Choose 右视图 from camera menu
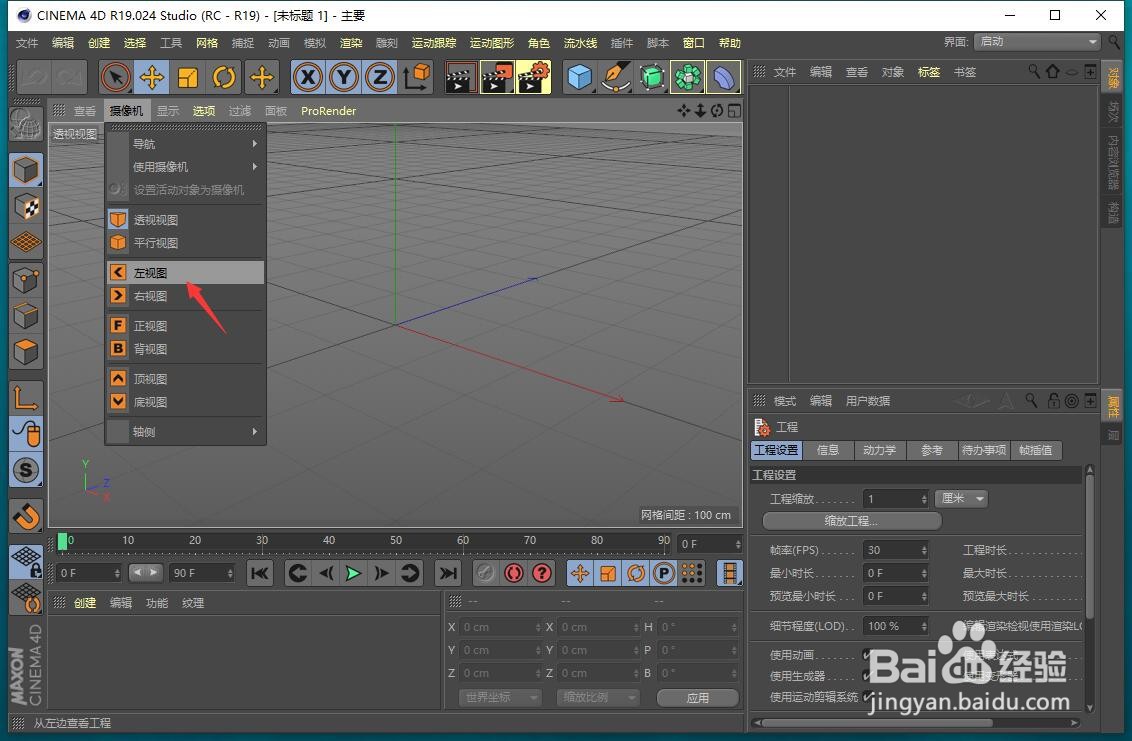 point(186,296)
